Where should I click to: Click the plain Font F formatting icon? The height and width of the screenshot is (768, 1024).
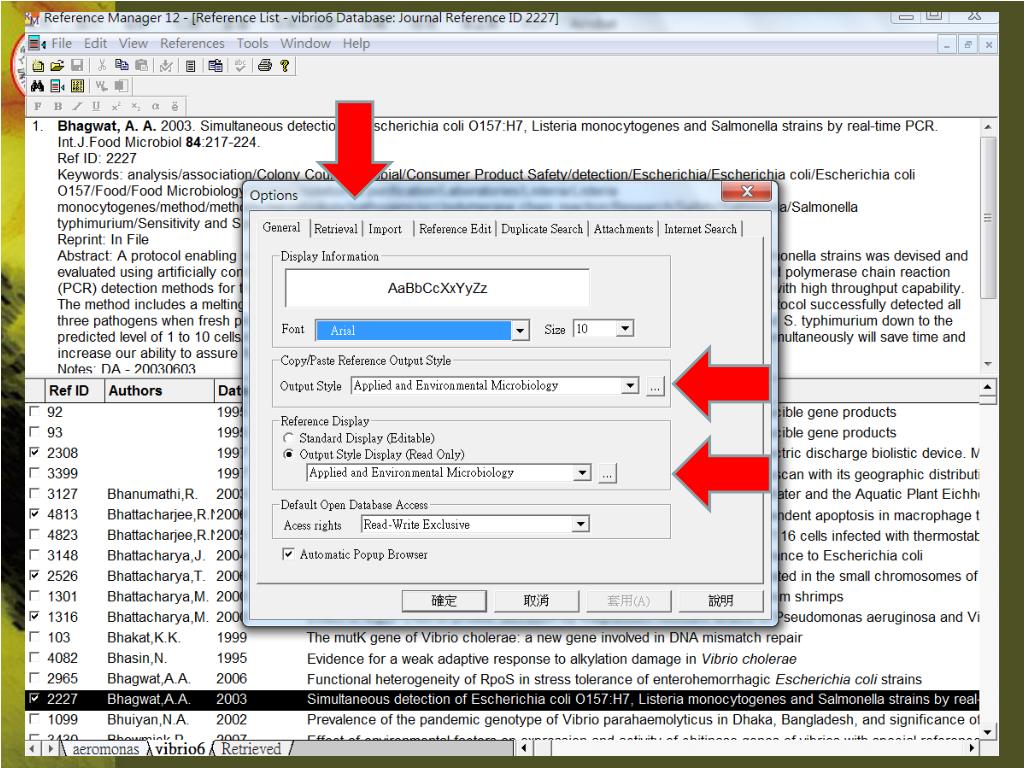38,106
